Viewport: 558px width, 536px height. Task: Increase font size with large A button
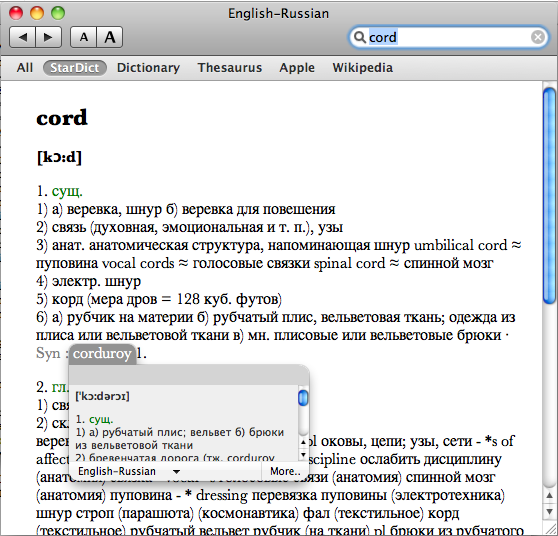point(110,37)
